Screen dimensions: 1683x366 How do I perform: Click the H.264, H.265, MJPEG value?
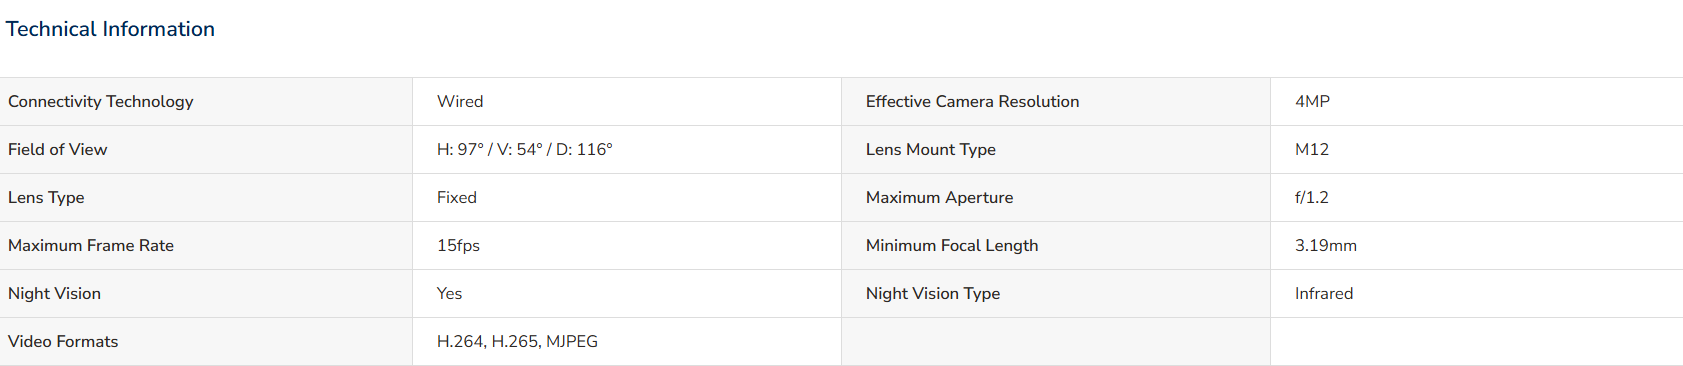(x=517, y=342)
